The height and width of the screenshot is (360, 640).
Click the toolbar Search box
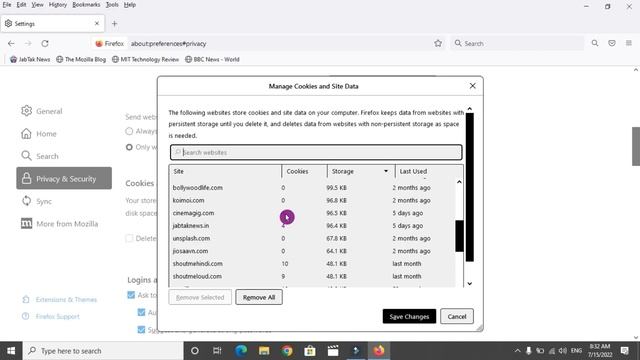(518, 43)
